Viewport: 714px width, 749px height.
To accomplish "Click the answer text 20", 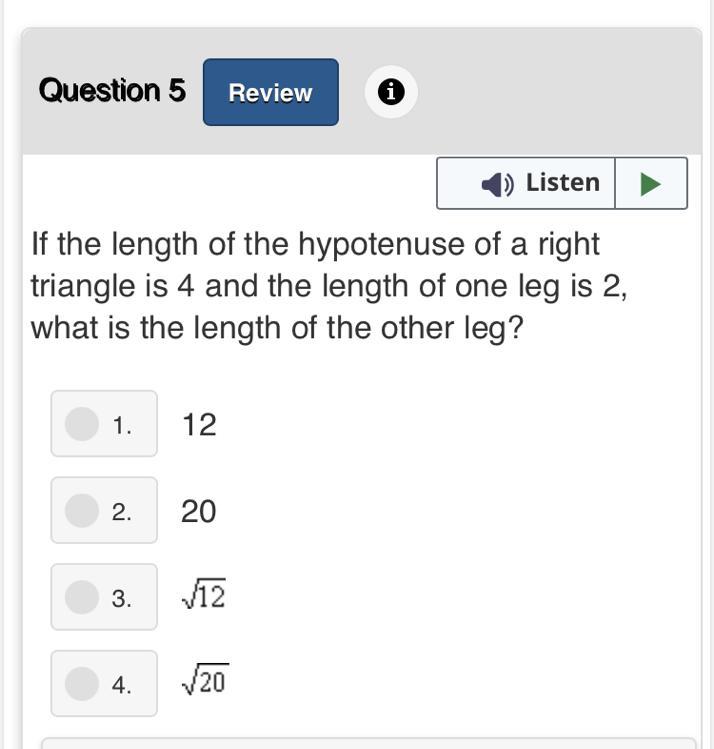I will (x=199, y=512).
